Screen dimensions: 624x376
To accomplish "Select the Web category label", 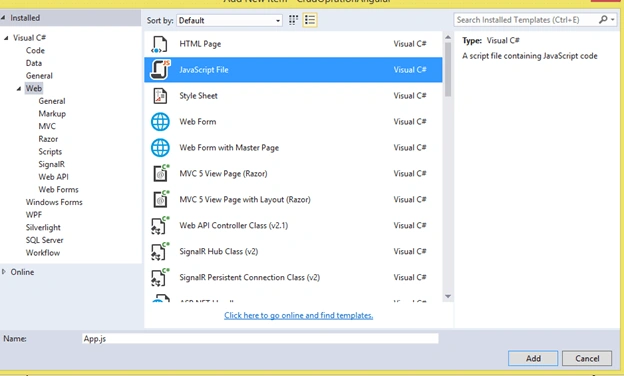I will (x=34, y=88).
